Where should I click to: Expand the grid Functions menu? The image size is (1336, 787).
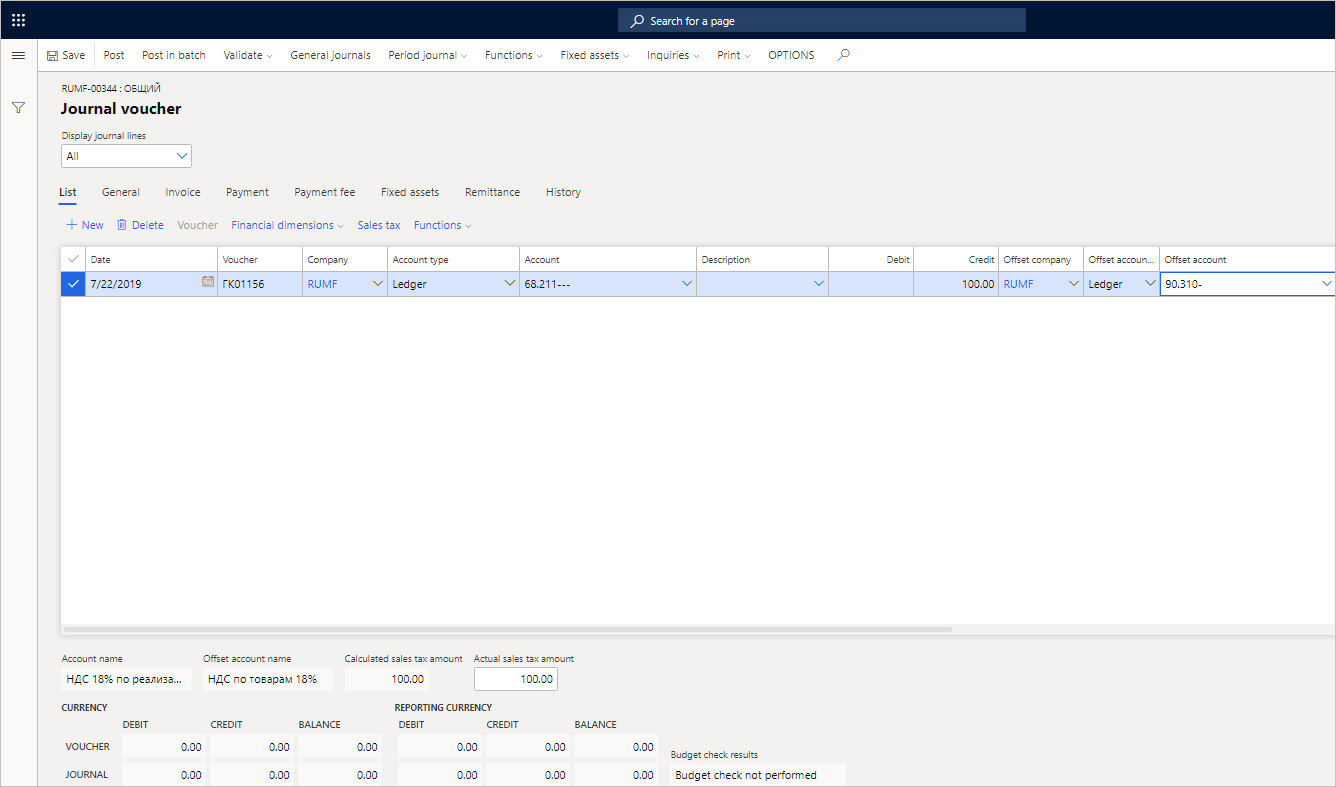443,225
